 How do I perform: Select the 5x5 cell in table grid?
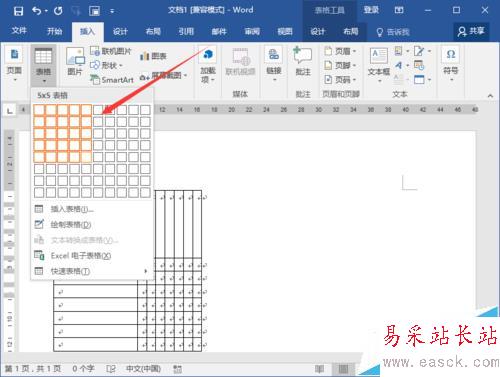pyautogui.click(x=86, y=157)
